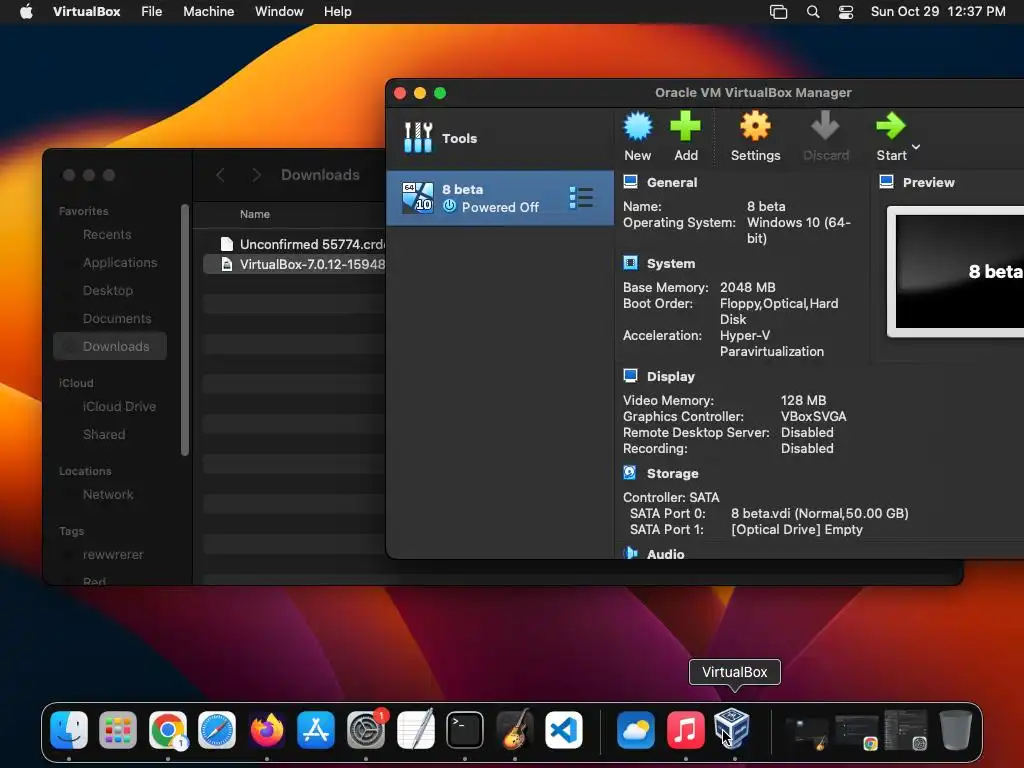Click the 8 beta.vdi SATA Port 0 entry
Viewport: 1024px width, 768px height.
[820, 513]
